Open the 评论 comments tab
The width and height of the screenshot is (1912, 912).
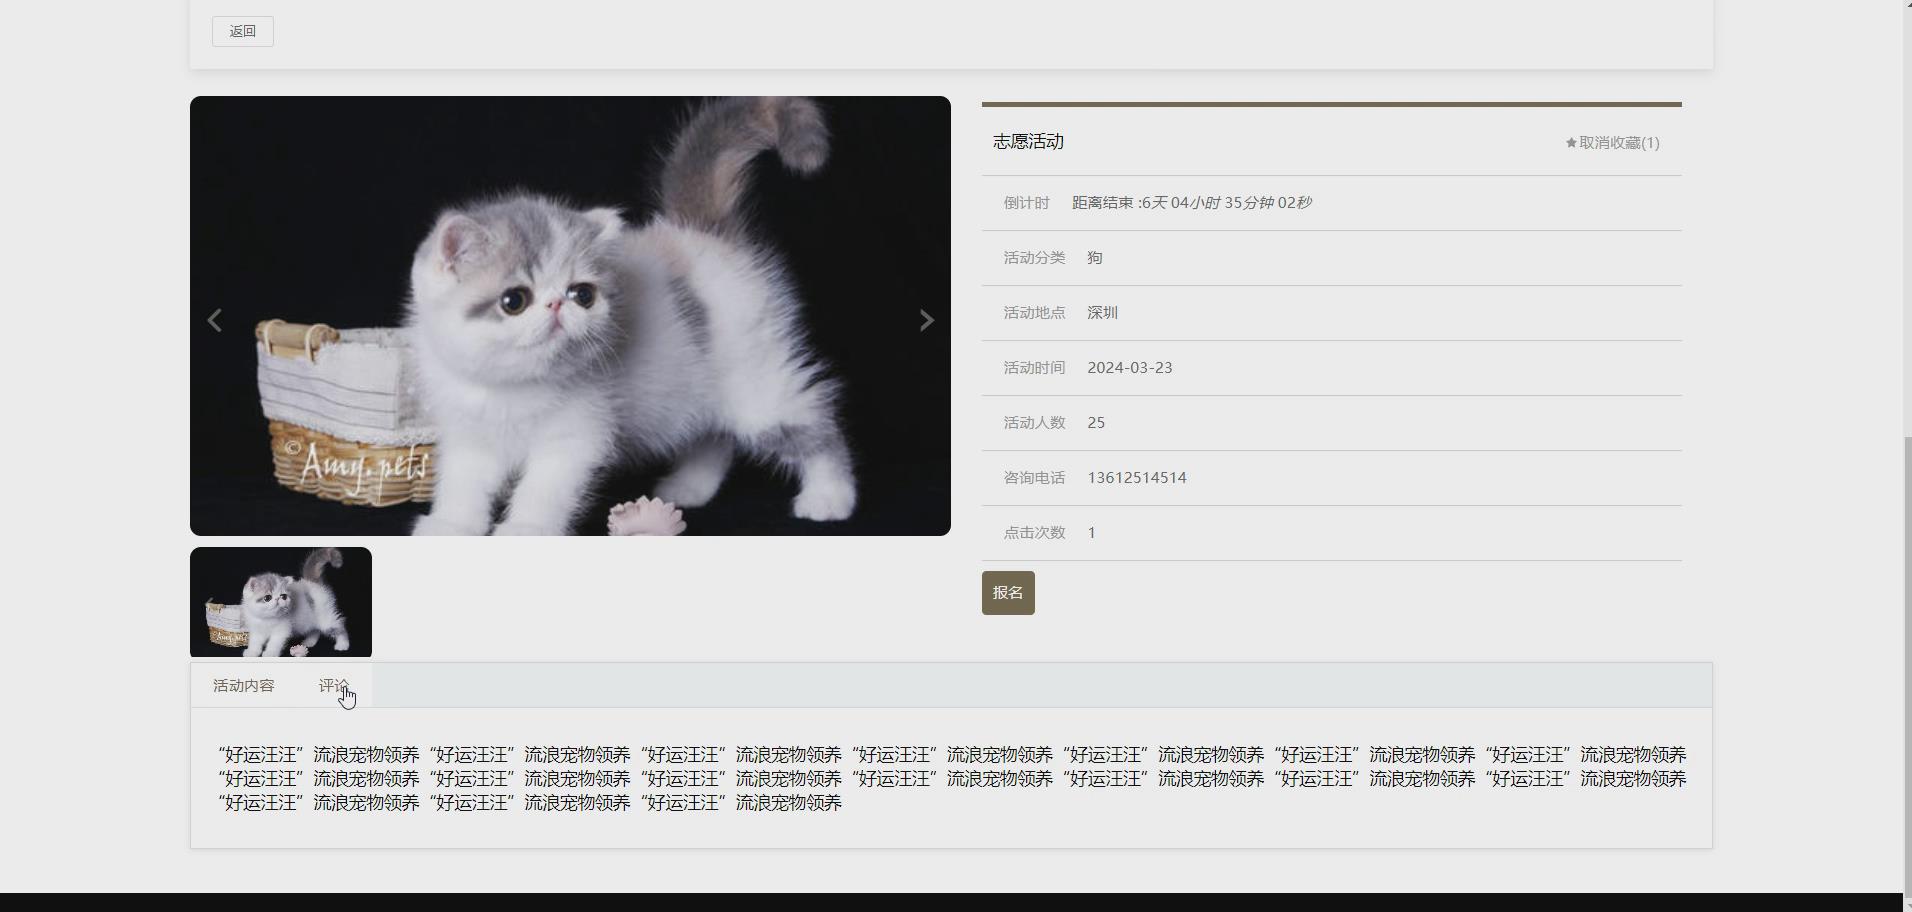coord(334,686)
